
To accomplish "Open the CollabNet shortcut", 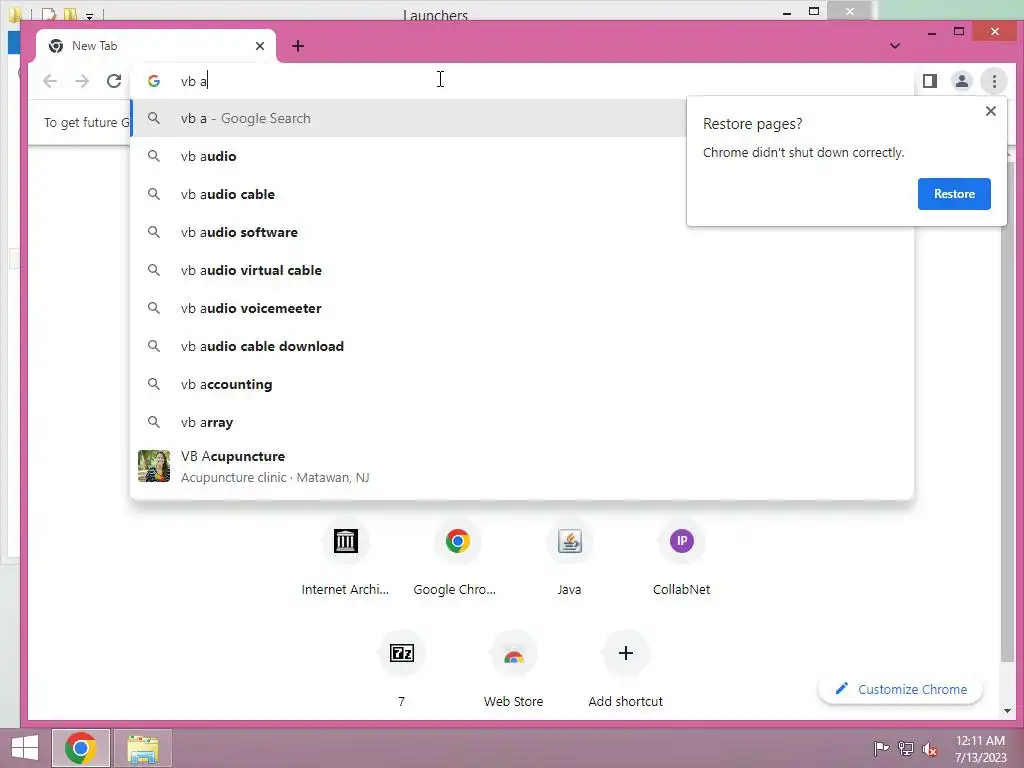I will tap(682, 559).
